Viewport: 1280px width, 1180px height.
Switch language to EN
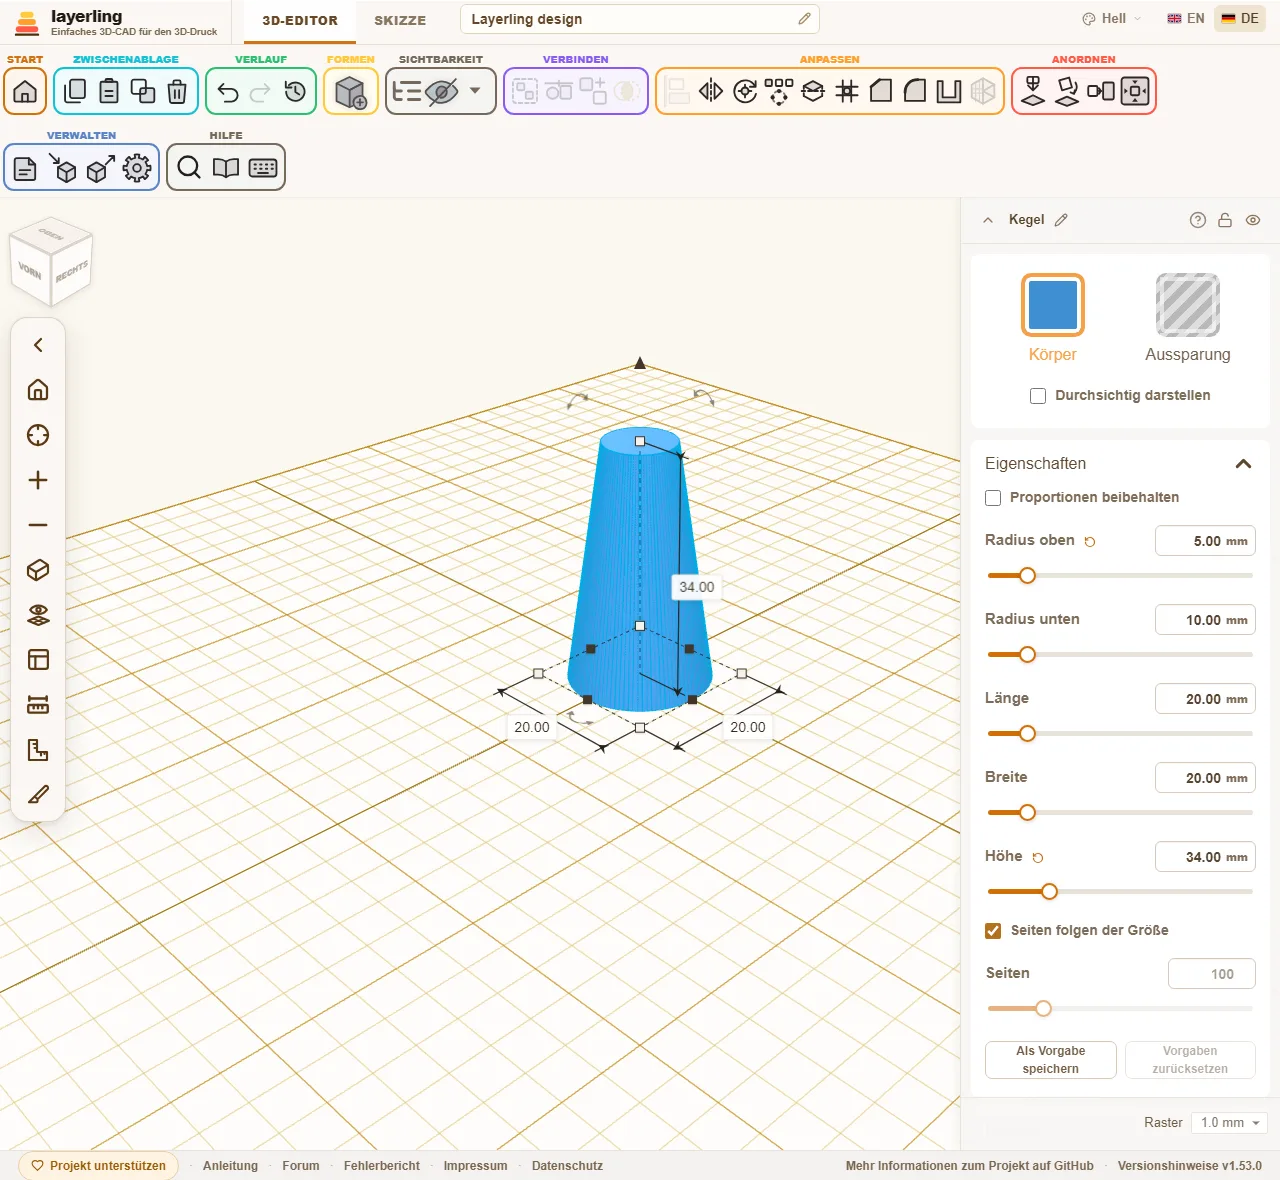[1186, 19]
